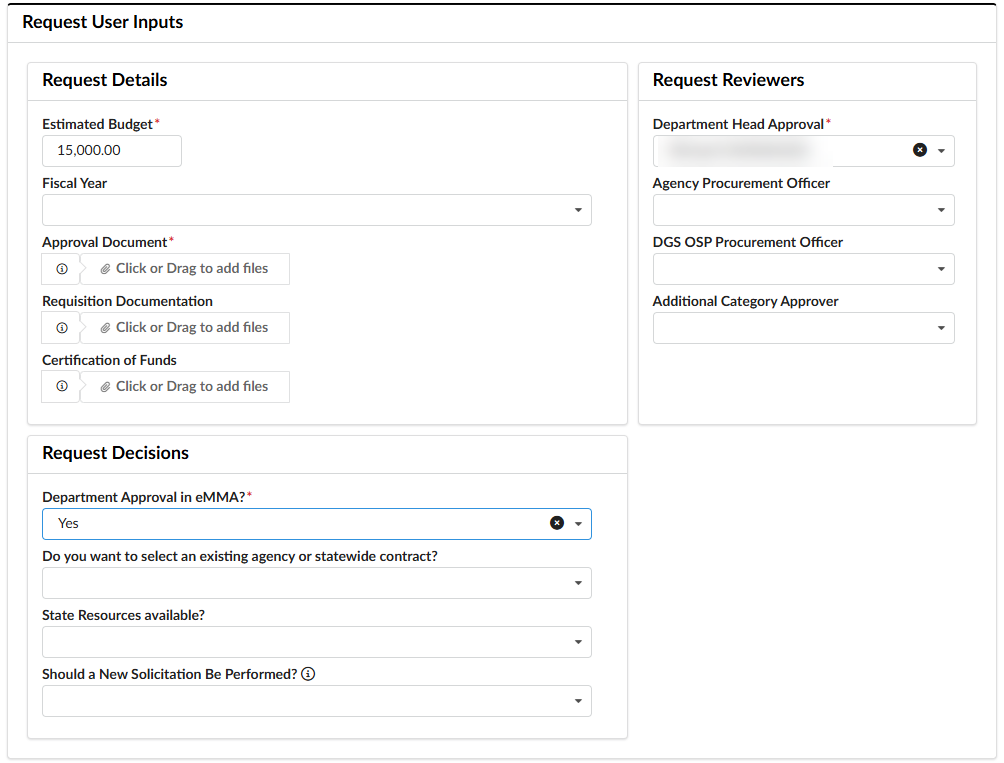Clear the Department Head Approval selection
The image size is (1004, 763).
click(919, 150)
